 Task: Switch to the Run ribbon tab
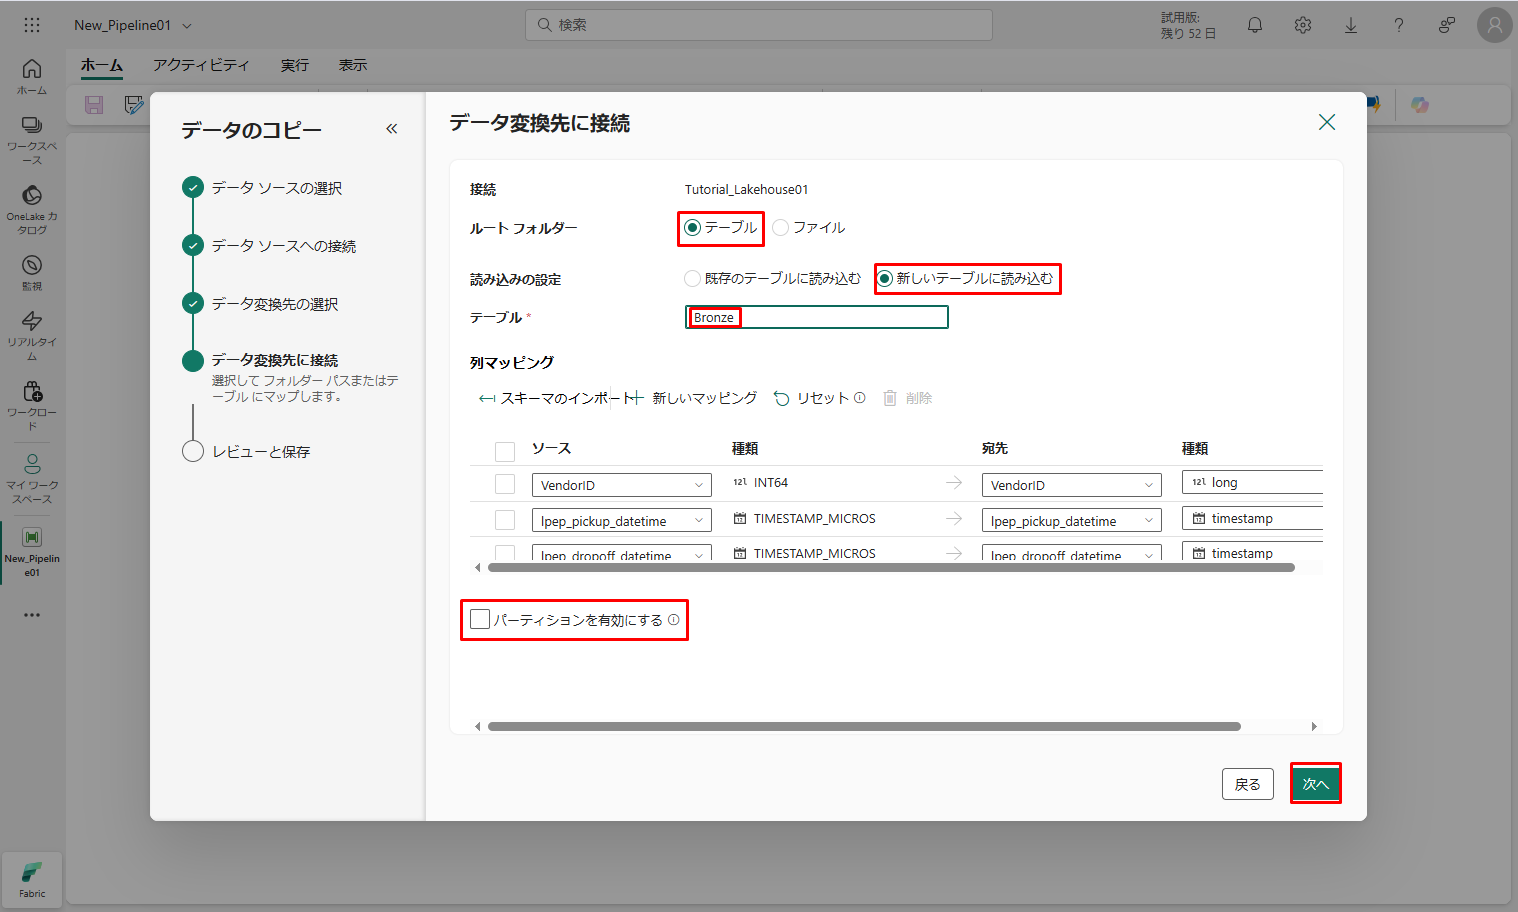click(295, 66)
